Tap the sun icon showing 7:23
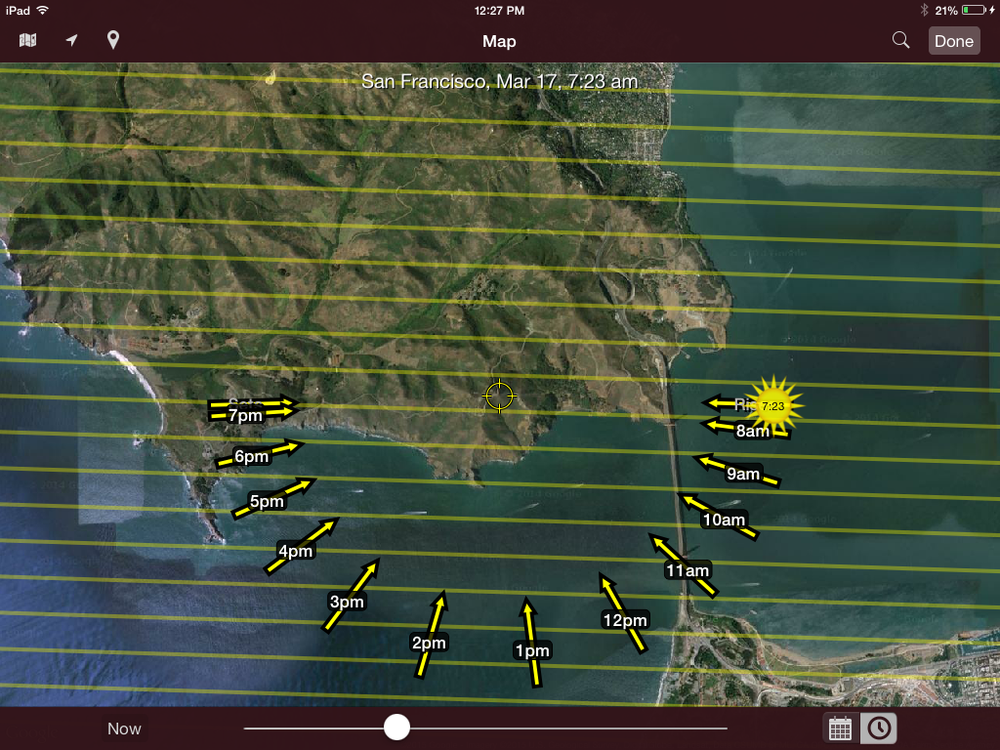 pos(773,406)
